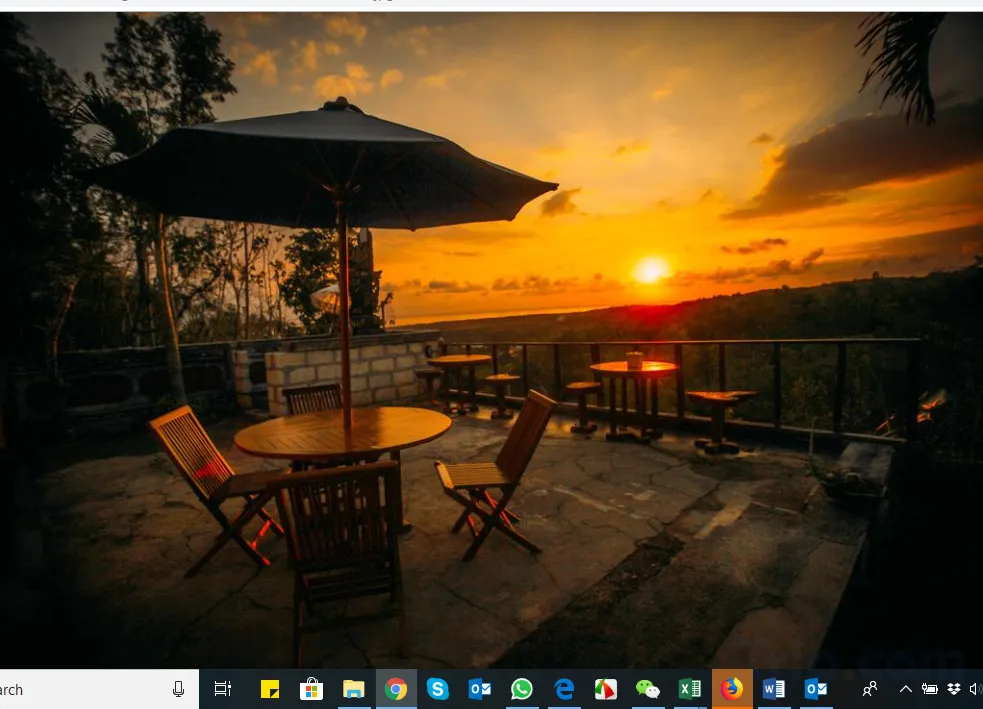Expand the hidden system tray icons
Screen dimensions: 983x709
pyautogui.click(x=906, y=689)
